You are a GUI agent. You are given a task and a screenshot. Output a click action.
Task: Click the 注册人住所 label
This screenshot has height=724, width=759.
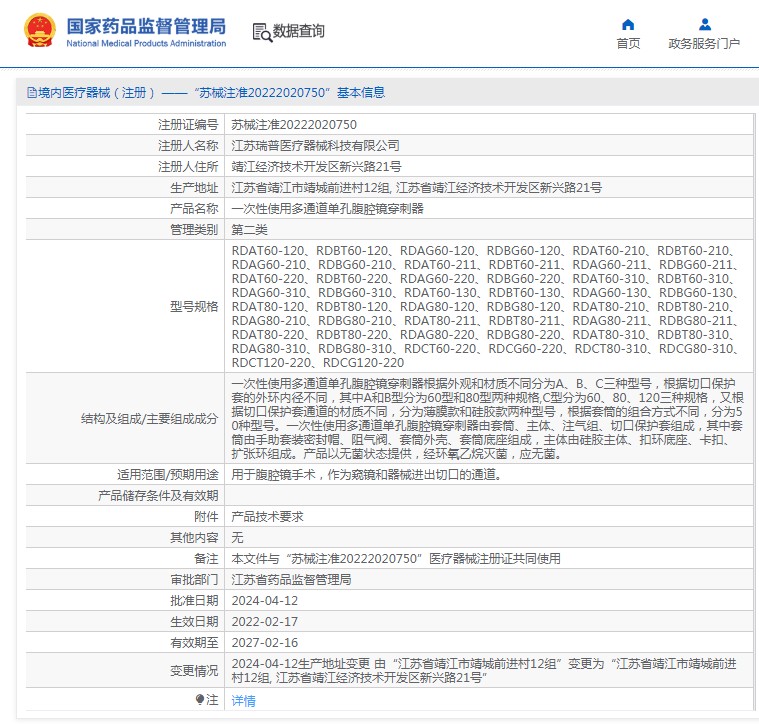tap(188, 166)
